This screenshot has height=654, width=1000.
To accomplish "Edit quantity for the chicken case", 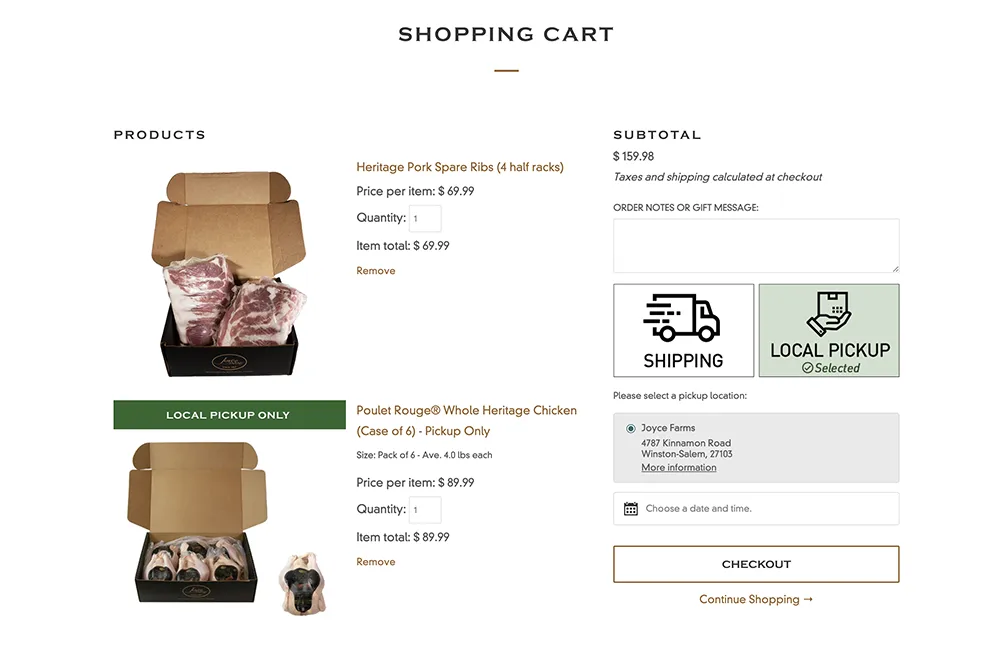I will [x=424, y=509].
